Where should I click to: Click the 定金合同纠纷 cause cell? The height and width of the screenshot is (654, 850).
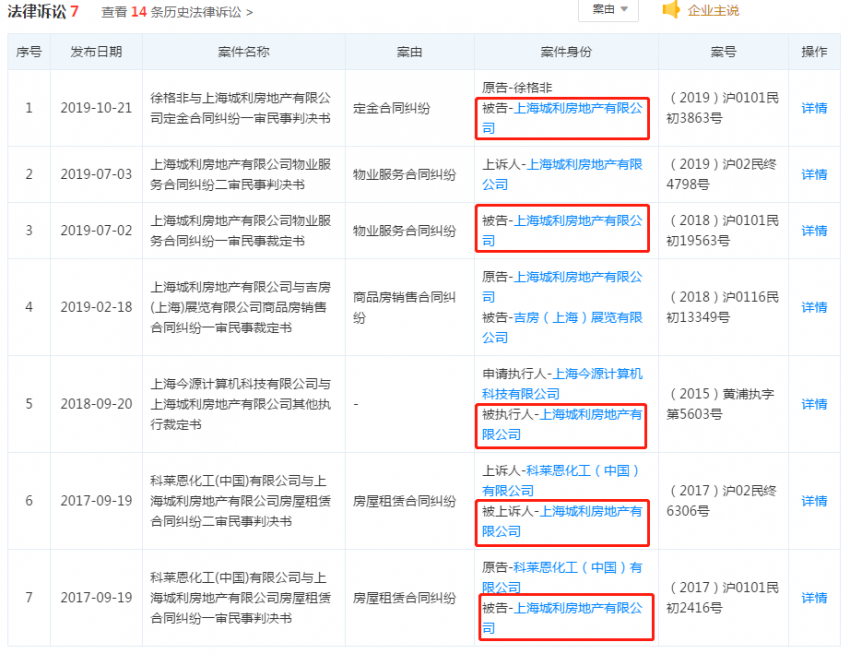[x=391, y=108]
